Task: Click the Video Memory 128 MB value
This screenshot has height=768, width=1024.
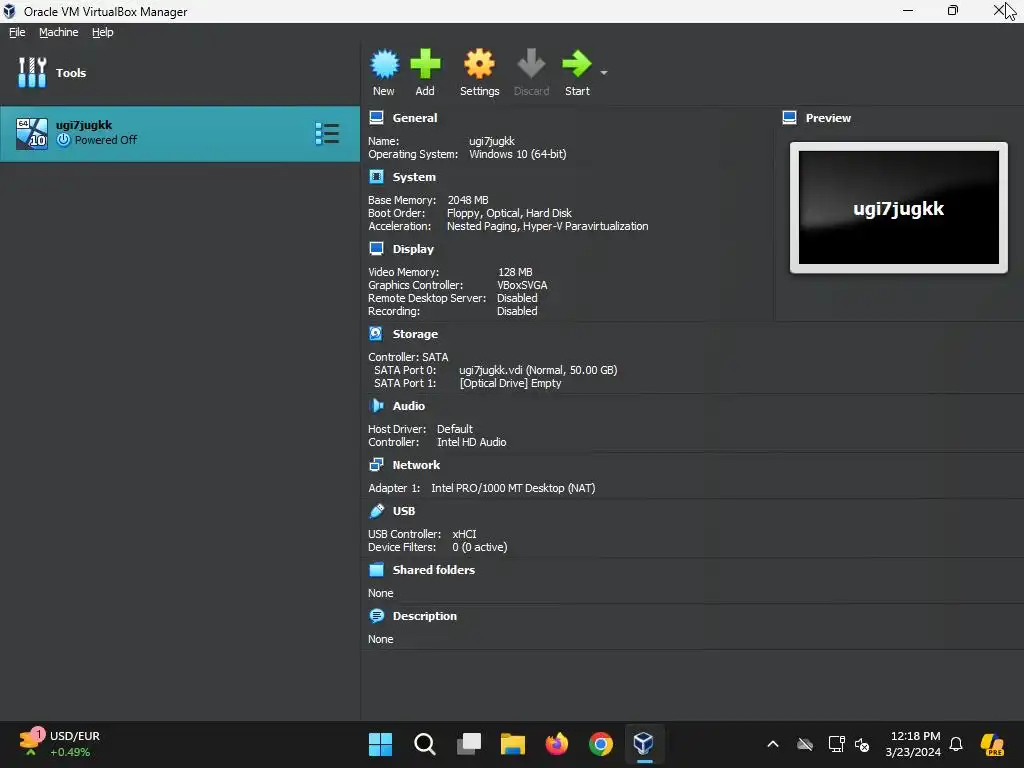Action: [515, 272]
